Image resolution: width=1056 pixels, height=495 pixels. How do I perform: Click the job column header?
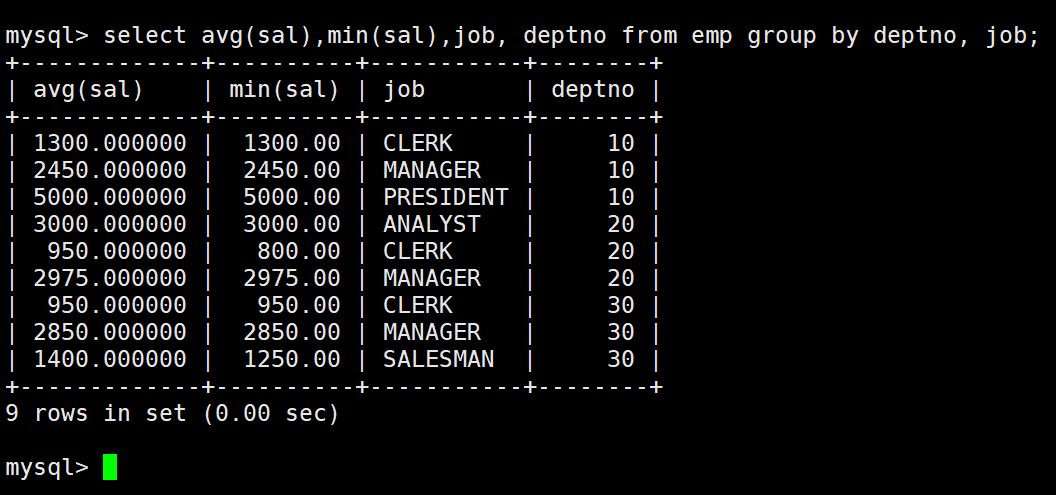[404, 91]
